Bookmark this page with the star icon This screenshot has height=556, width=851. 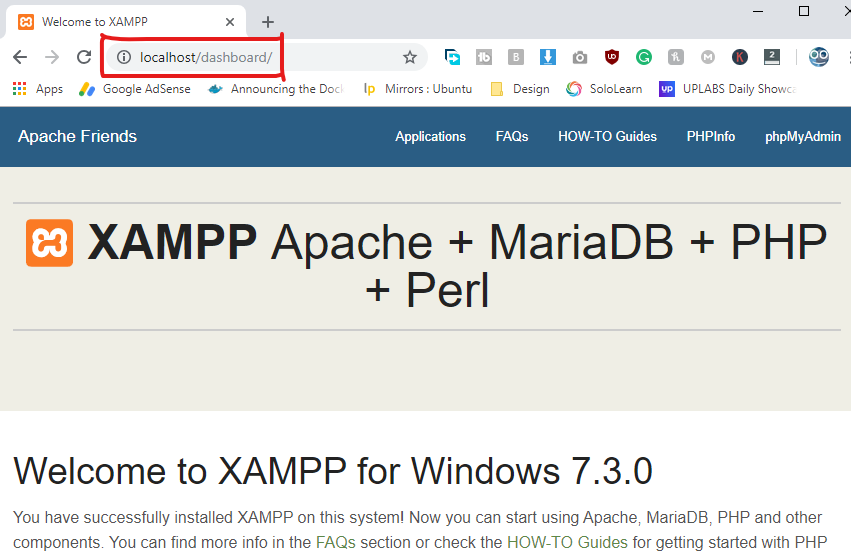pyautogui.click(x=410, y=57)
